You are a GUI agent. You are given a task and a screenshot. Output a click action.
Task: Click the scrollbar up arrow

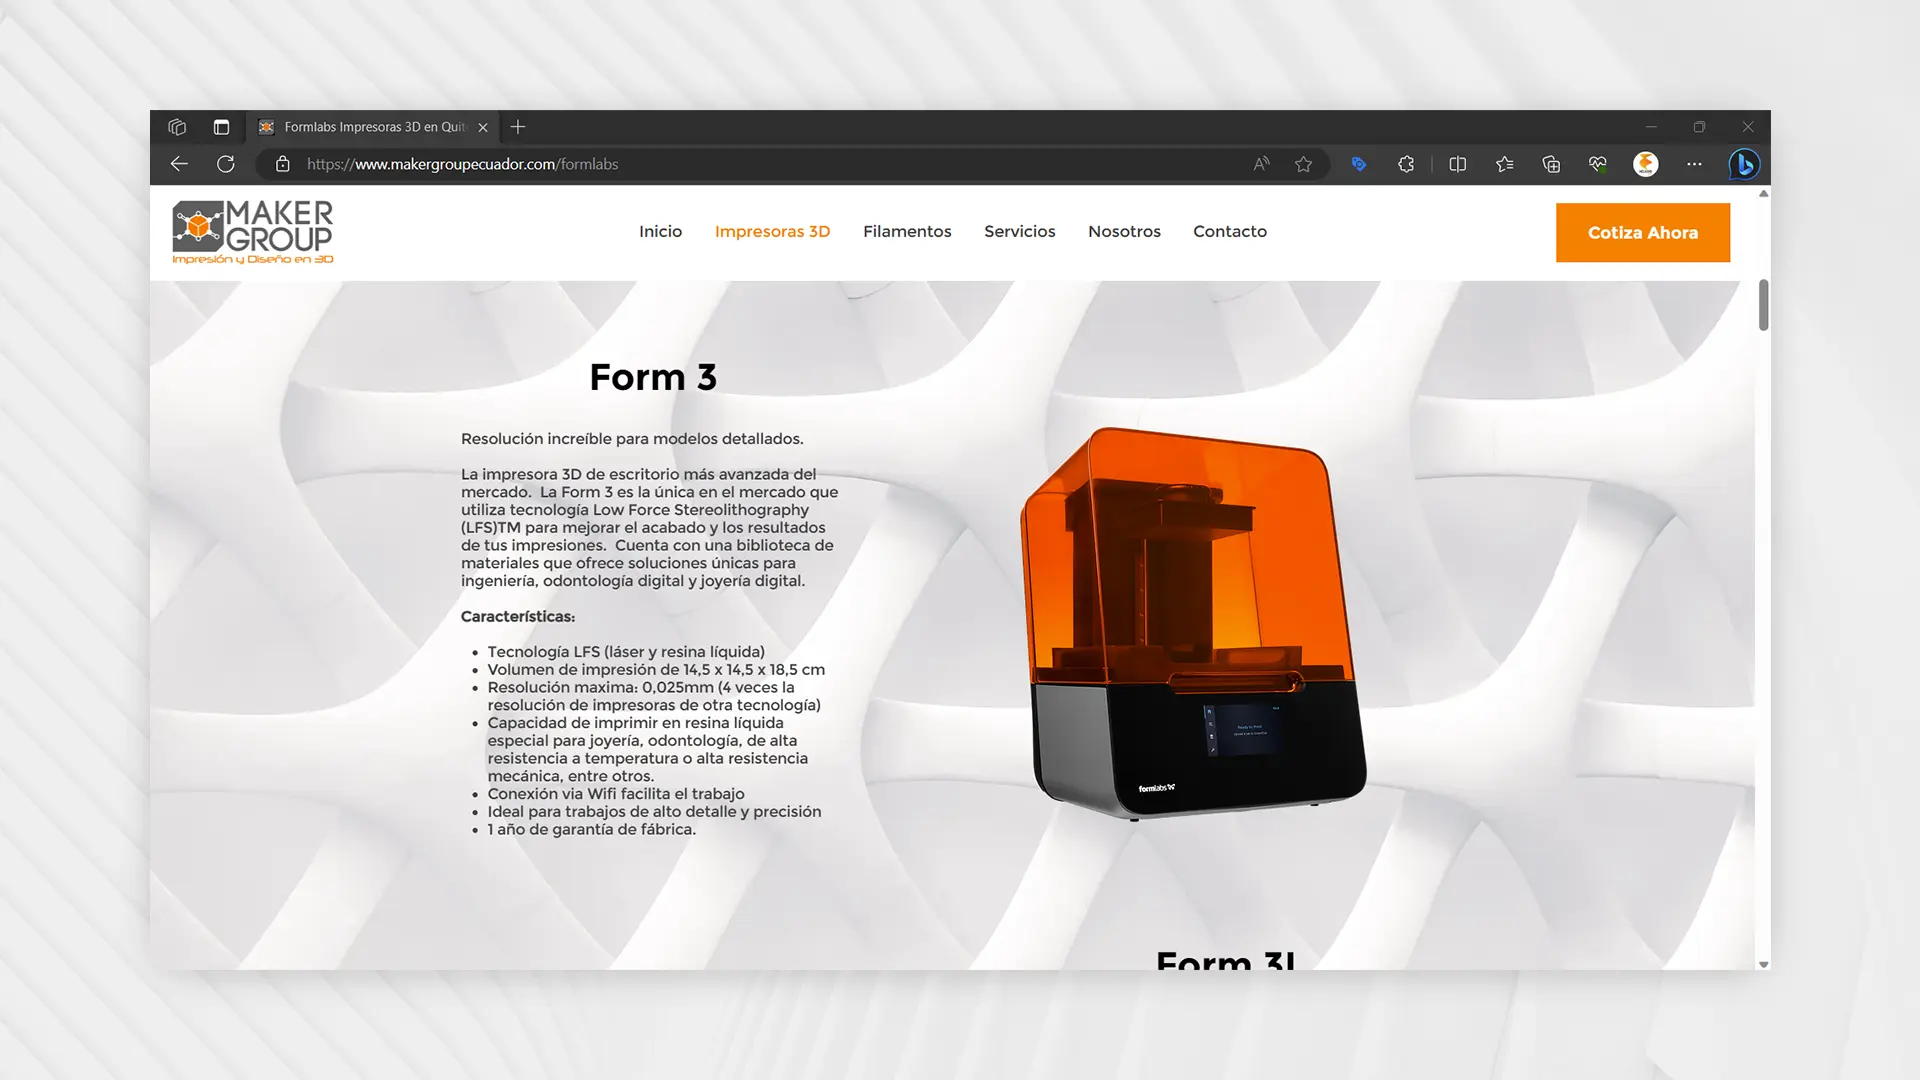click(1763, 193)
